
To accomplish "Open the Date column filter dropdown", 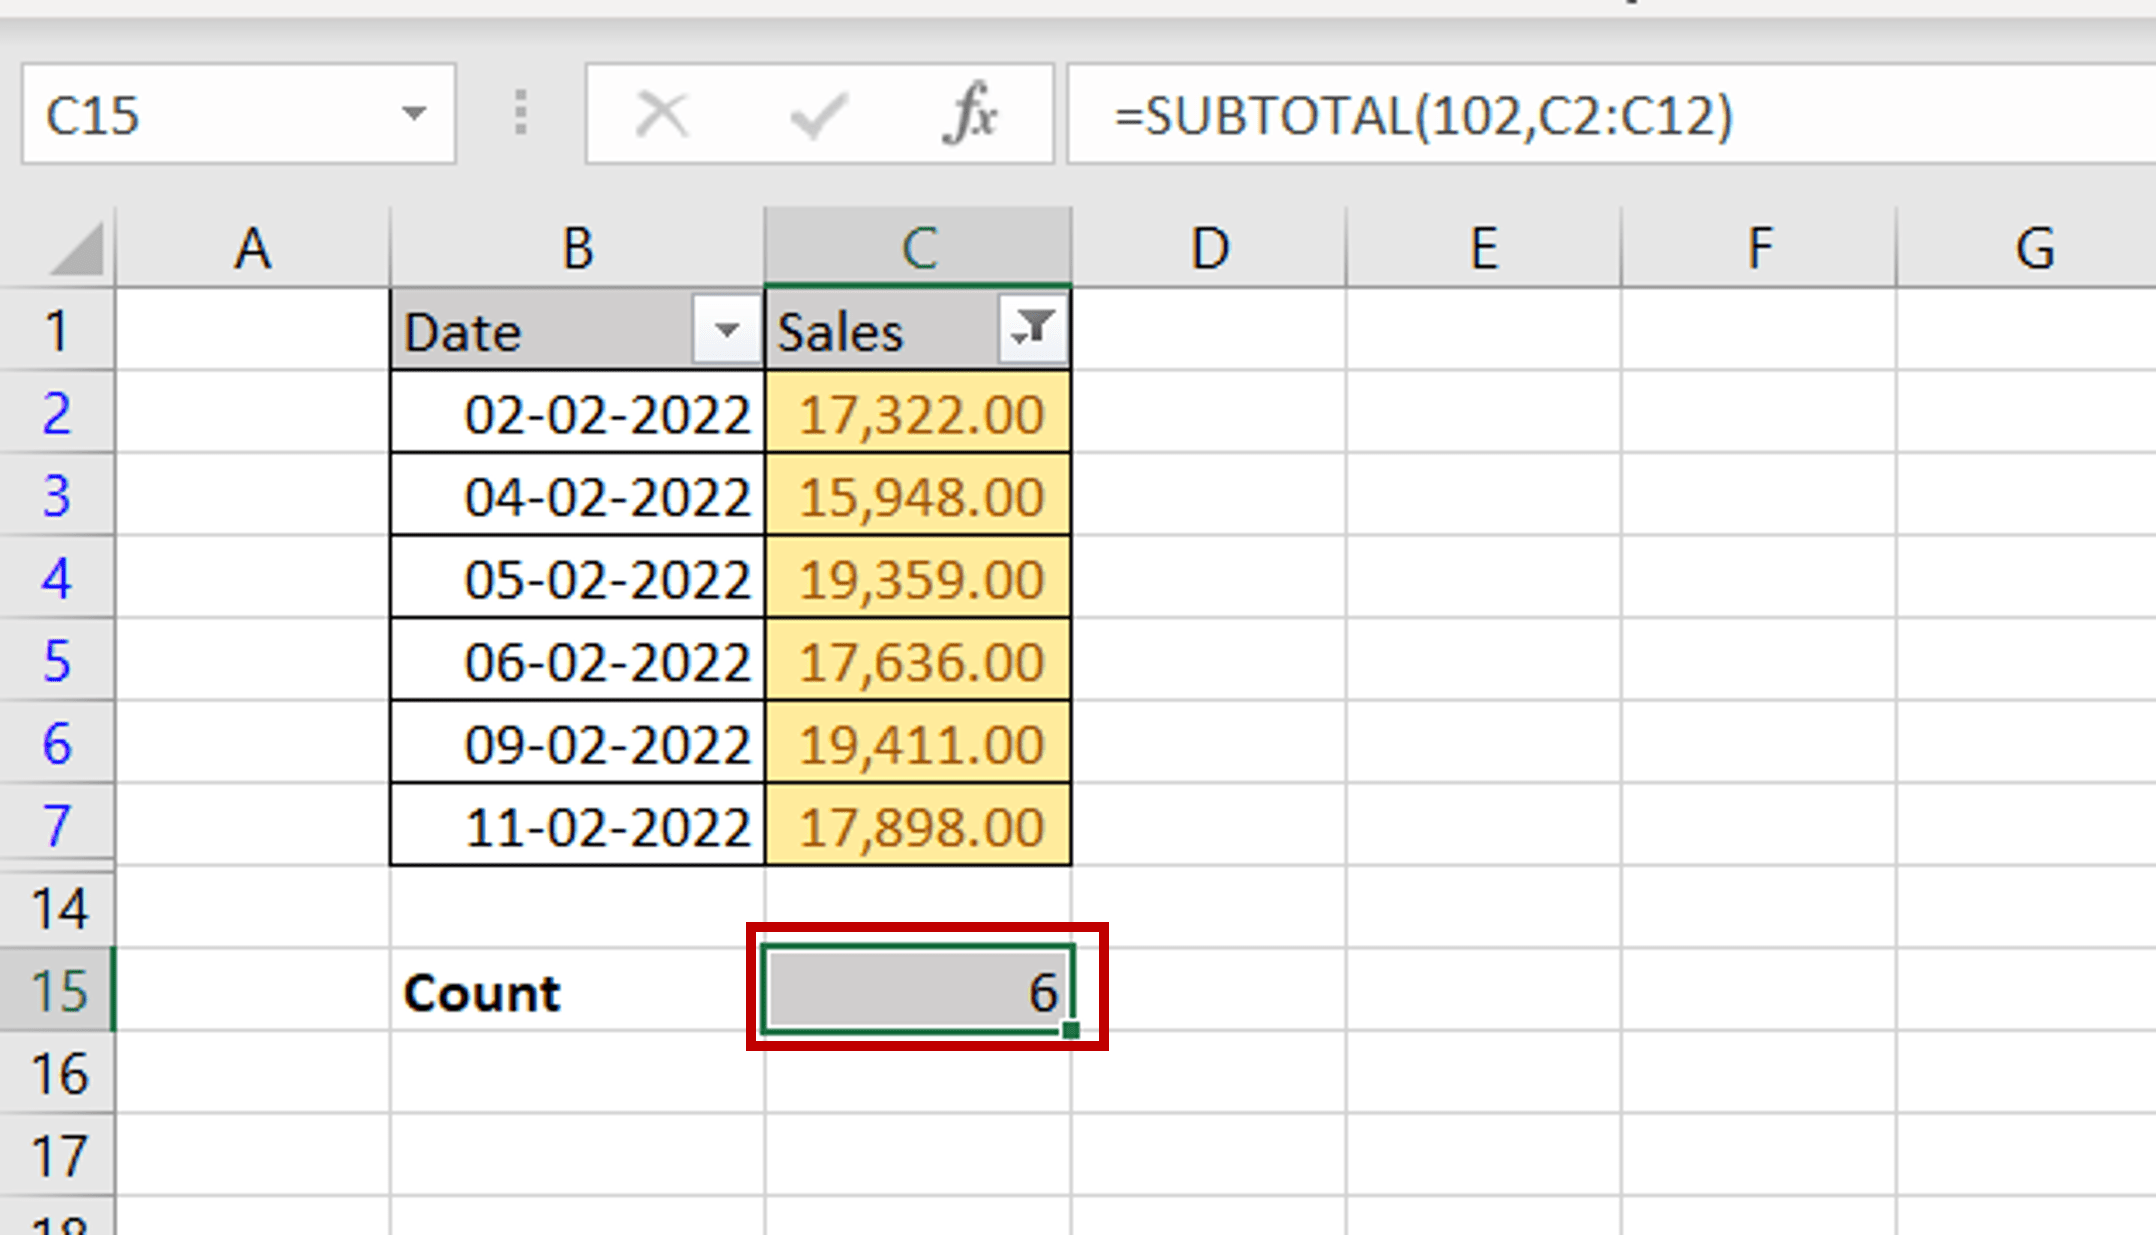I will pyautogui.click(x=727, y=329).
